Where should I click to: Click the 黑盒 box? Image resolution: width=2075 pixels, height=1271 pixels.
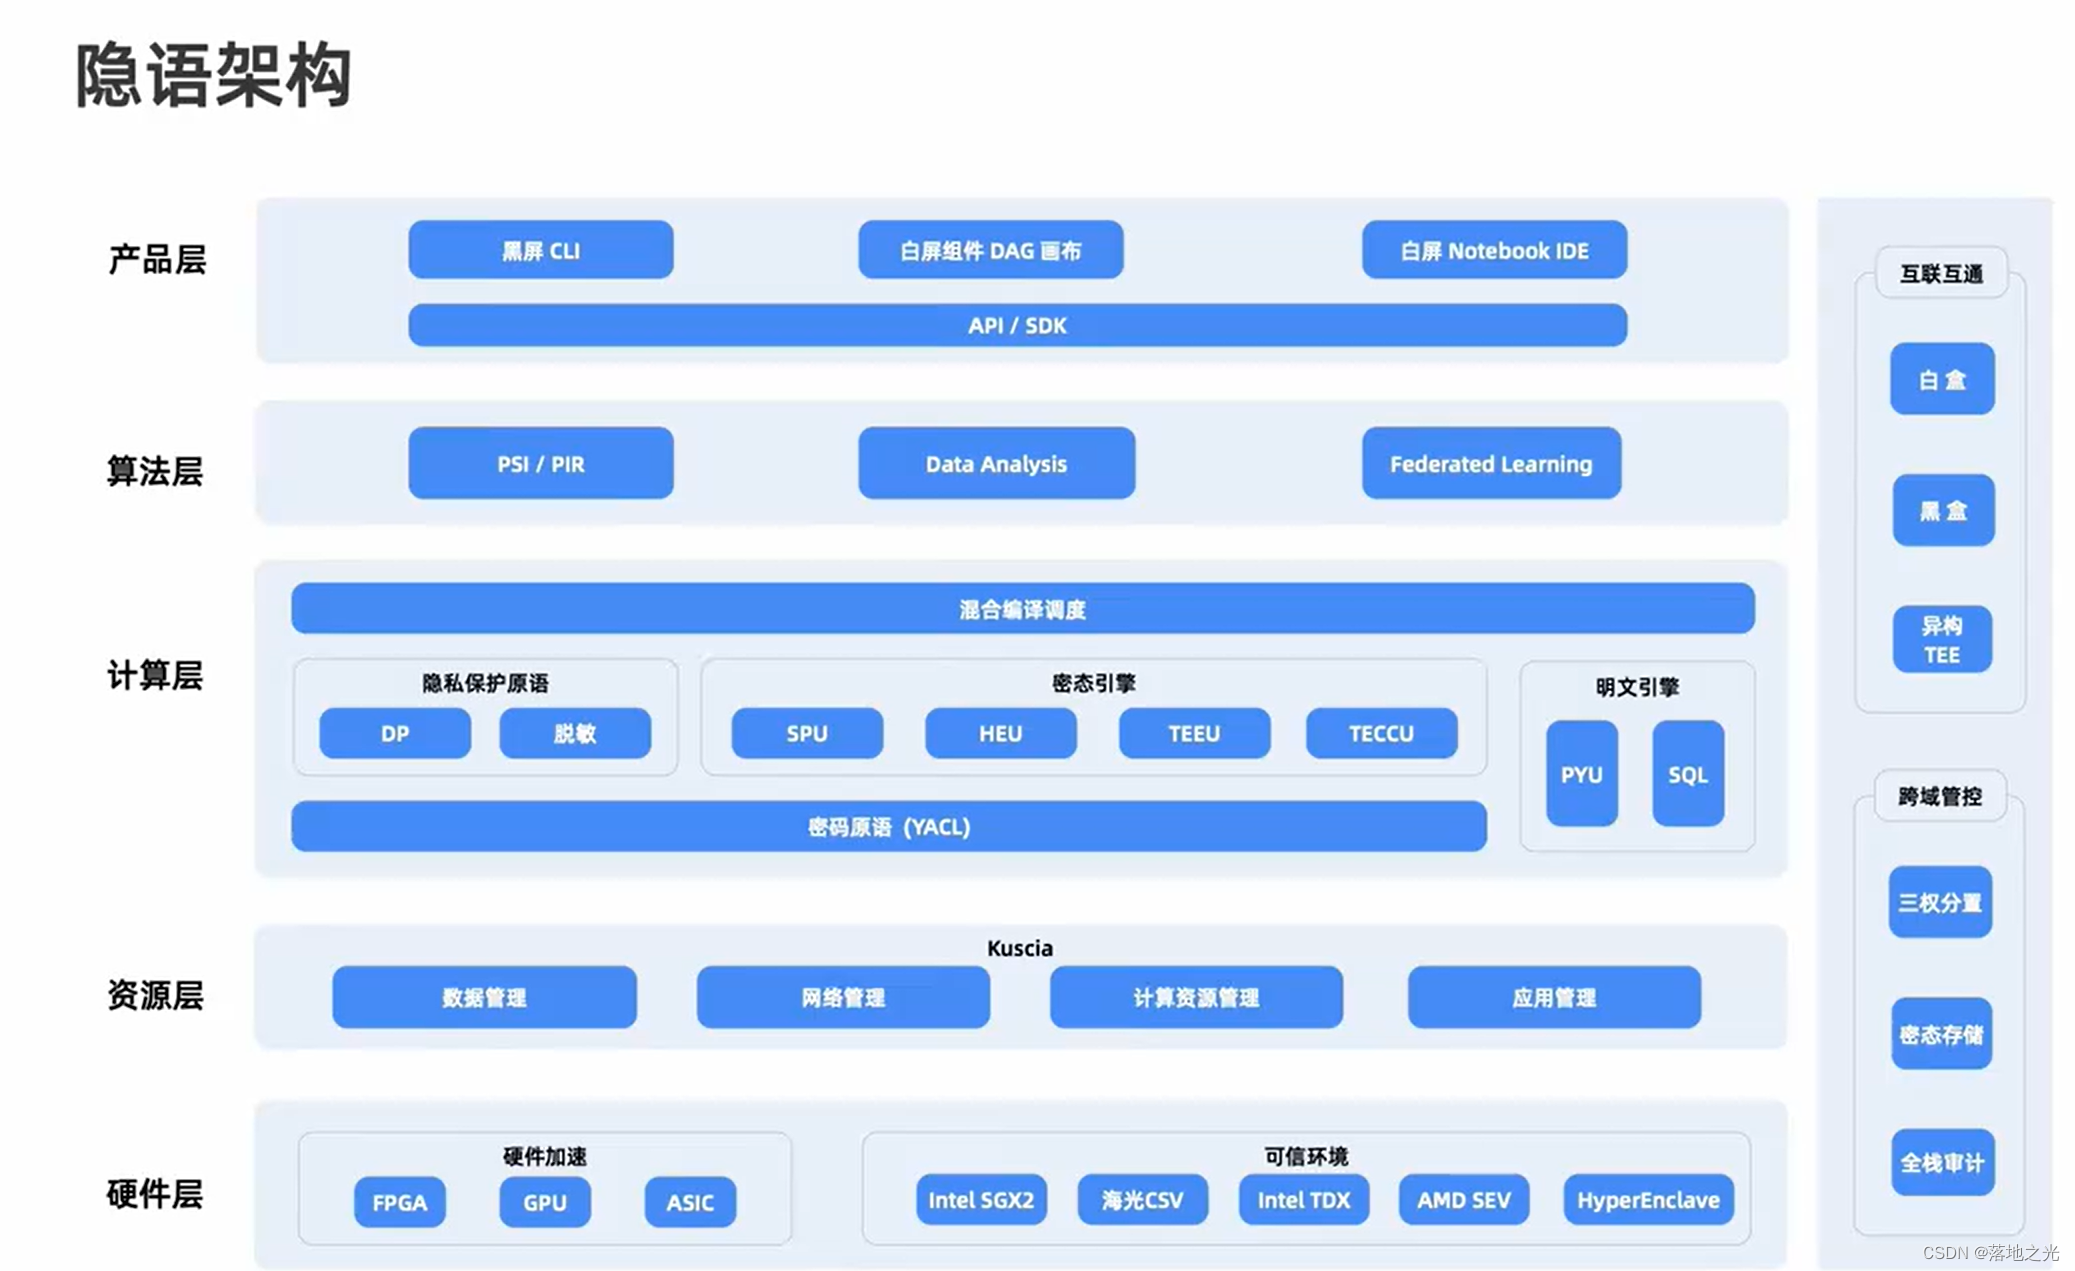1942,510
